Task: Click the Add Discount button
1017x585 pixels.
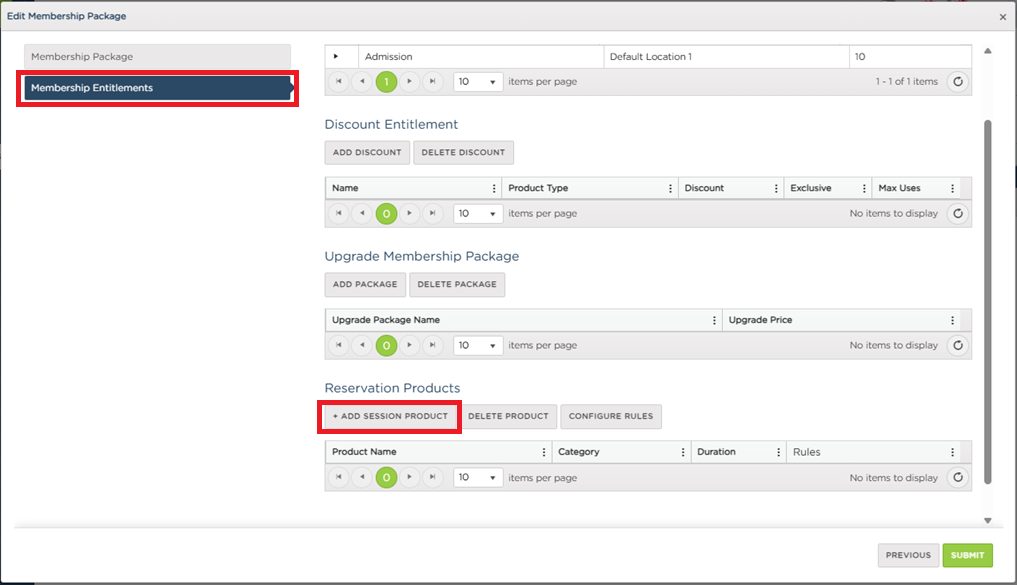Action: (x=367, y=152)
